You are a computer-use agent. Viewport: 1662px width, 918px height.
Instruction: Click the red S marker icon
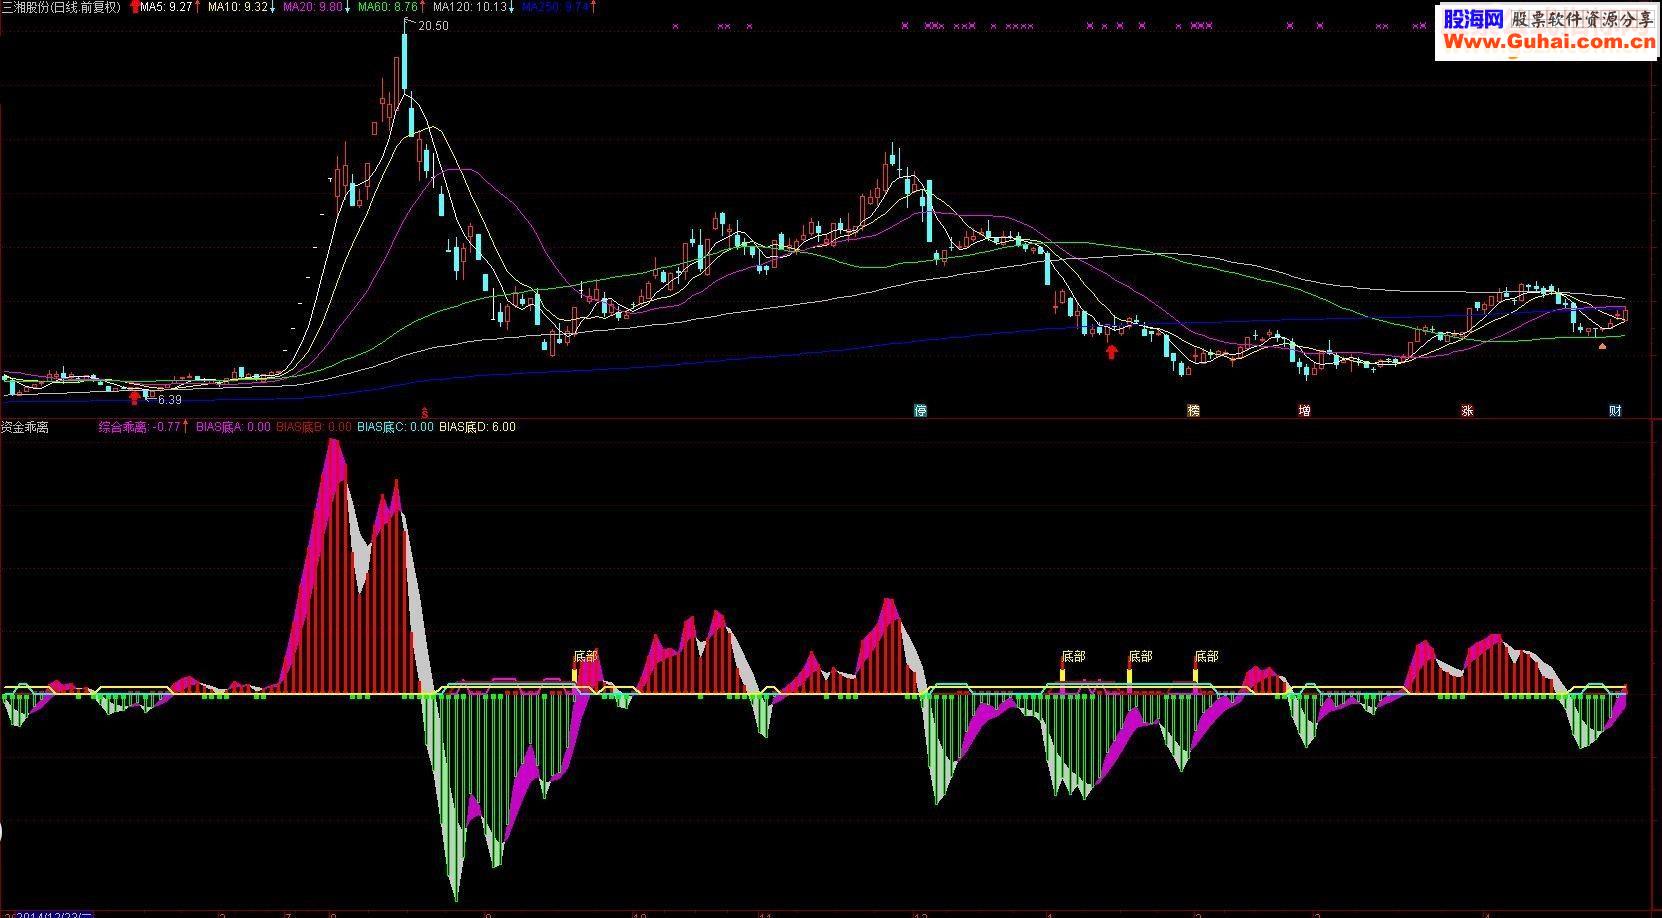pyautogui.click(x=424, y=411)
